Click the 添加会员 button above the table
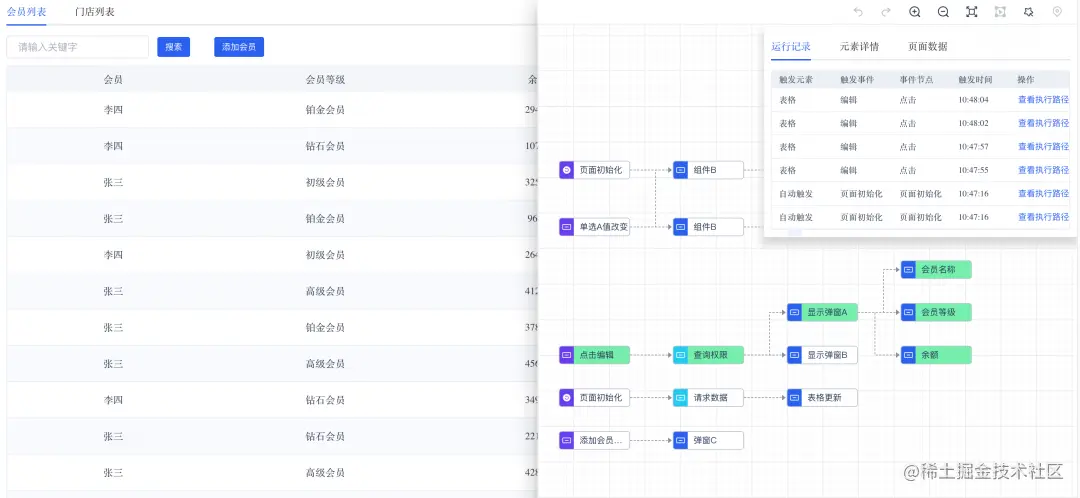The height and width of the screenshot is (498, 1080). pos(239,47)
